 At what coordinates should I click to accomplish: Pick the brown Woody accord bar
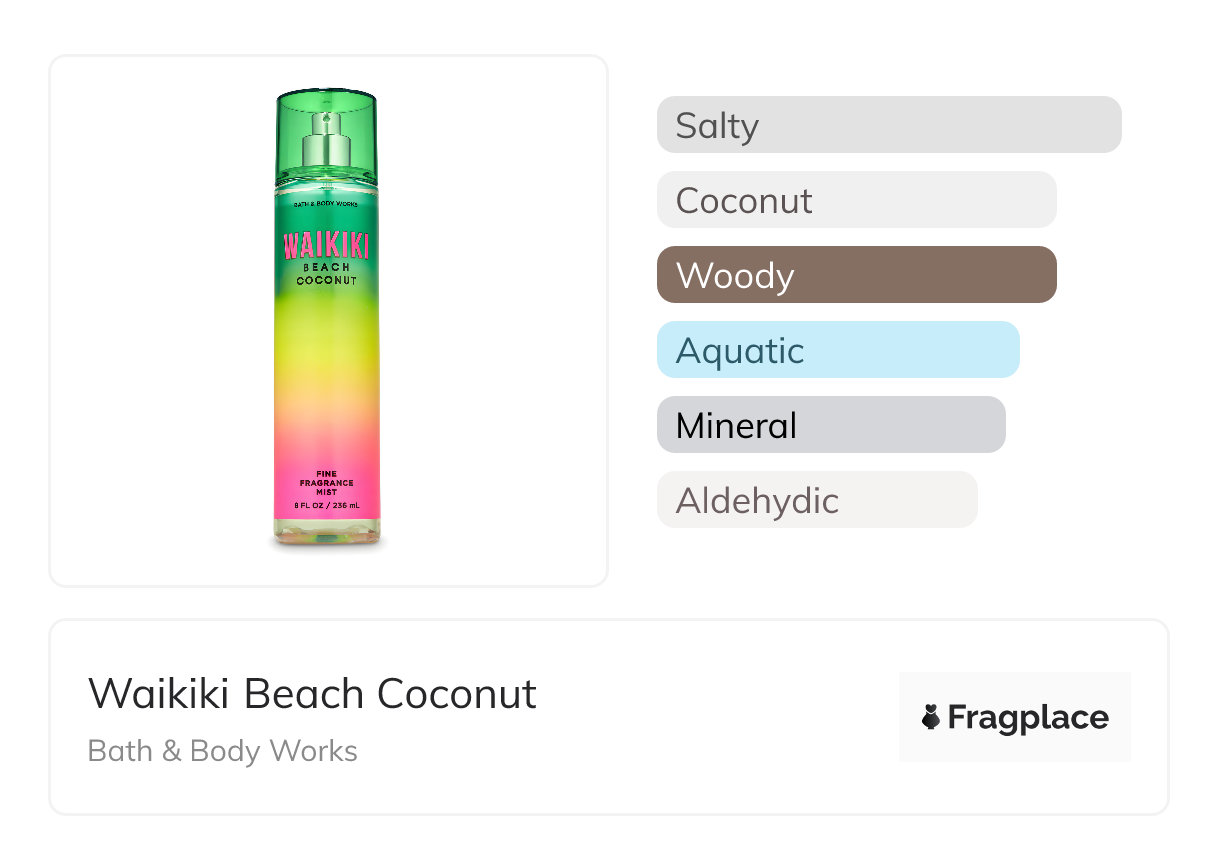(x=856, y=275)
